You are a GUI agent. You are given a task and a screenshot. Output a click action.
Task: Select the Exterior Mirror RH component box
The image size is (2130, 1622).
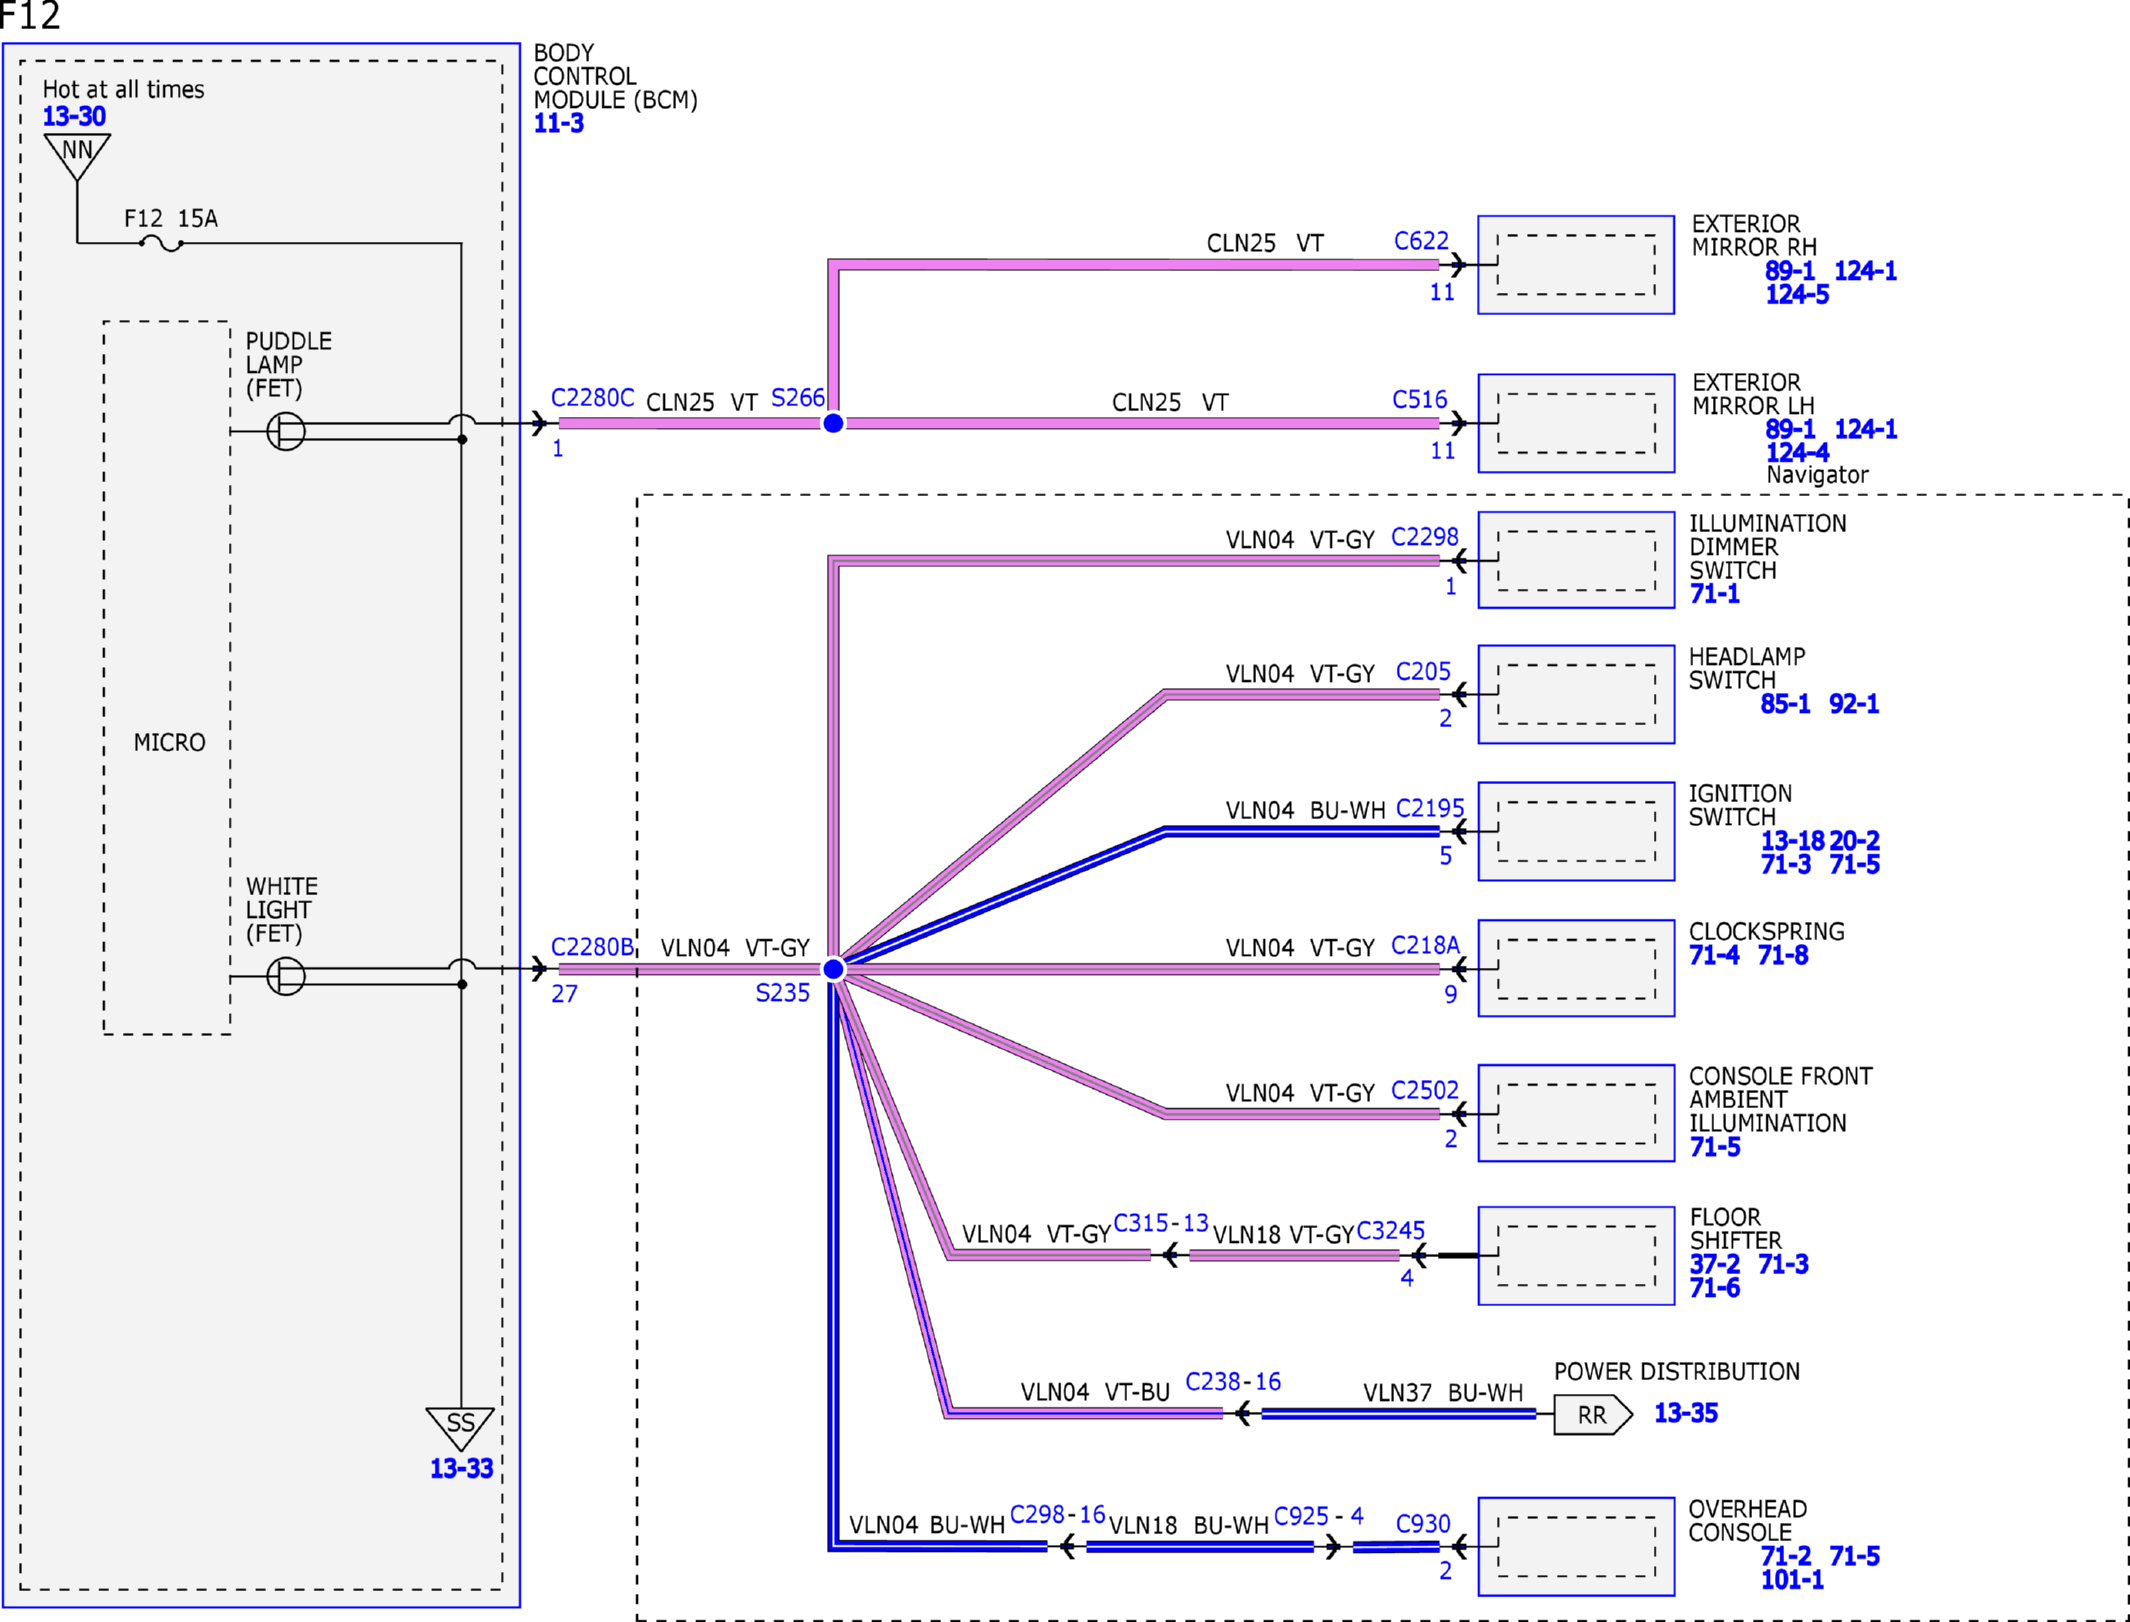[x=1576, y=265]
